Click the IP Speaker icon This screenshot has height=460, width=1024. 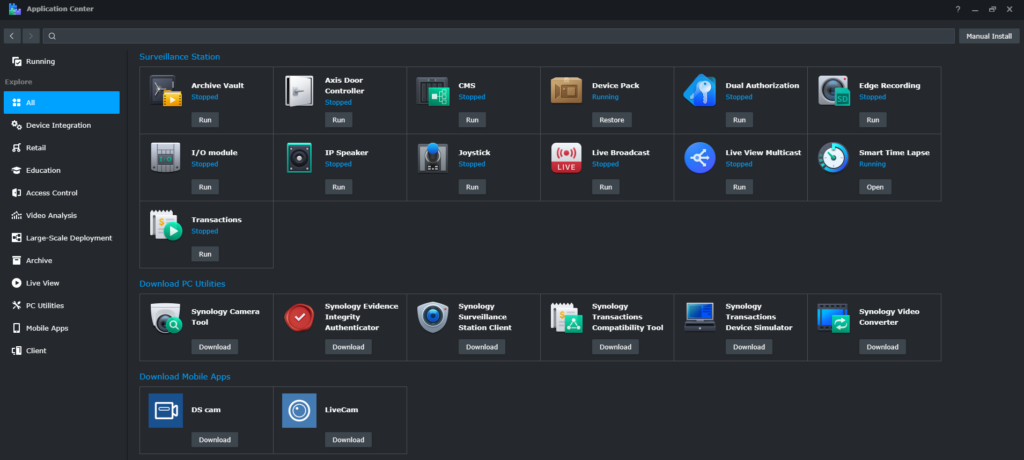click(x=299, y=157)
